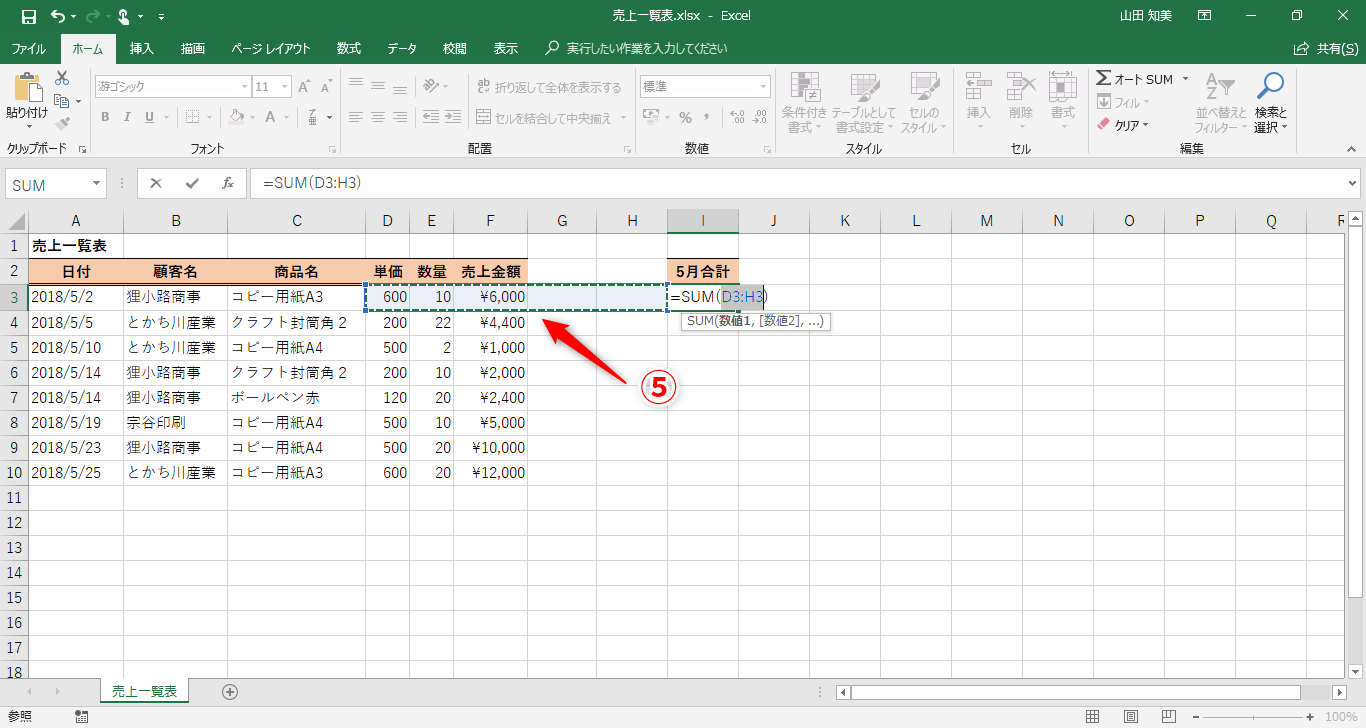Click the Save icon in the title bar
Viewport: 1366px width, 728px height.
coord(28,16)
